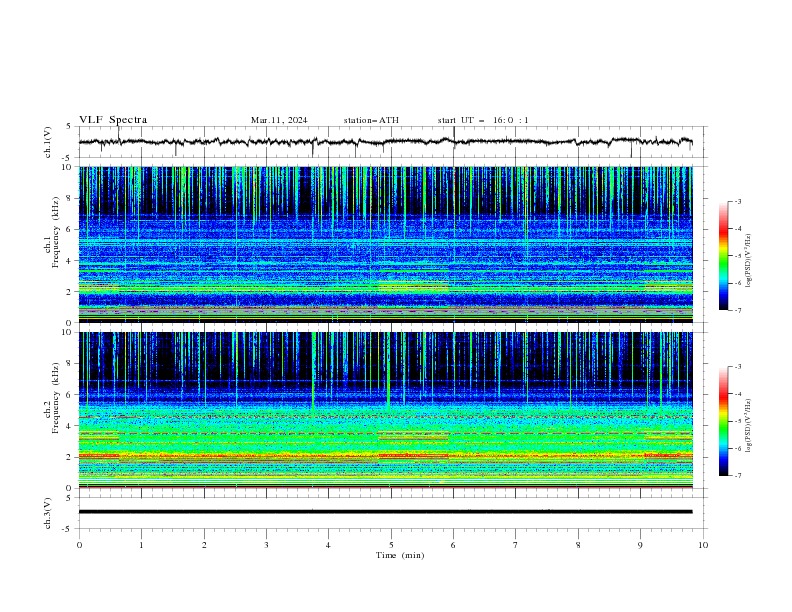Screen dimensions: 792x612
Task: Select the date text "Mar.11, 2024"
Action: coord(279,120)
